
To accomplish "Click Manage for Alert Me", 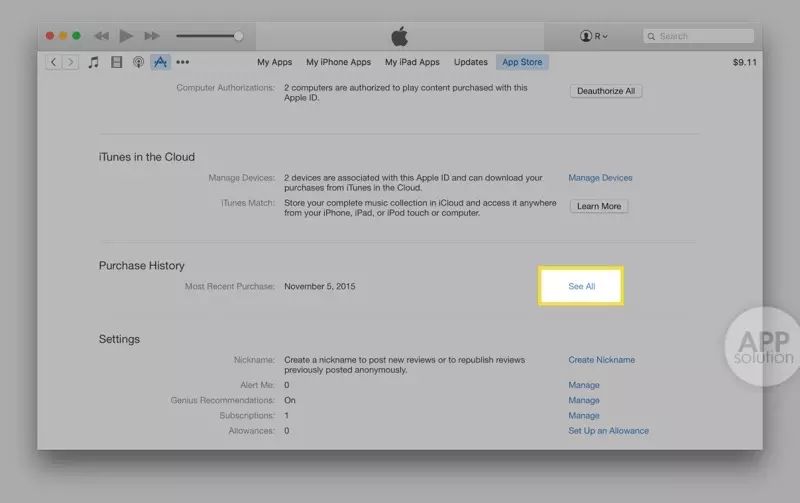I will pyautogui.click(x=584, y=385).
